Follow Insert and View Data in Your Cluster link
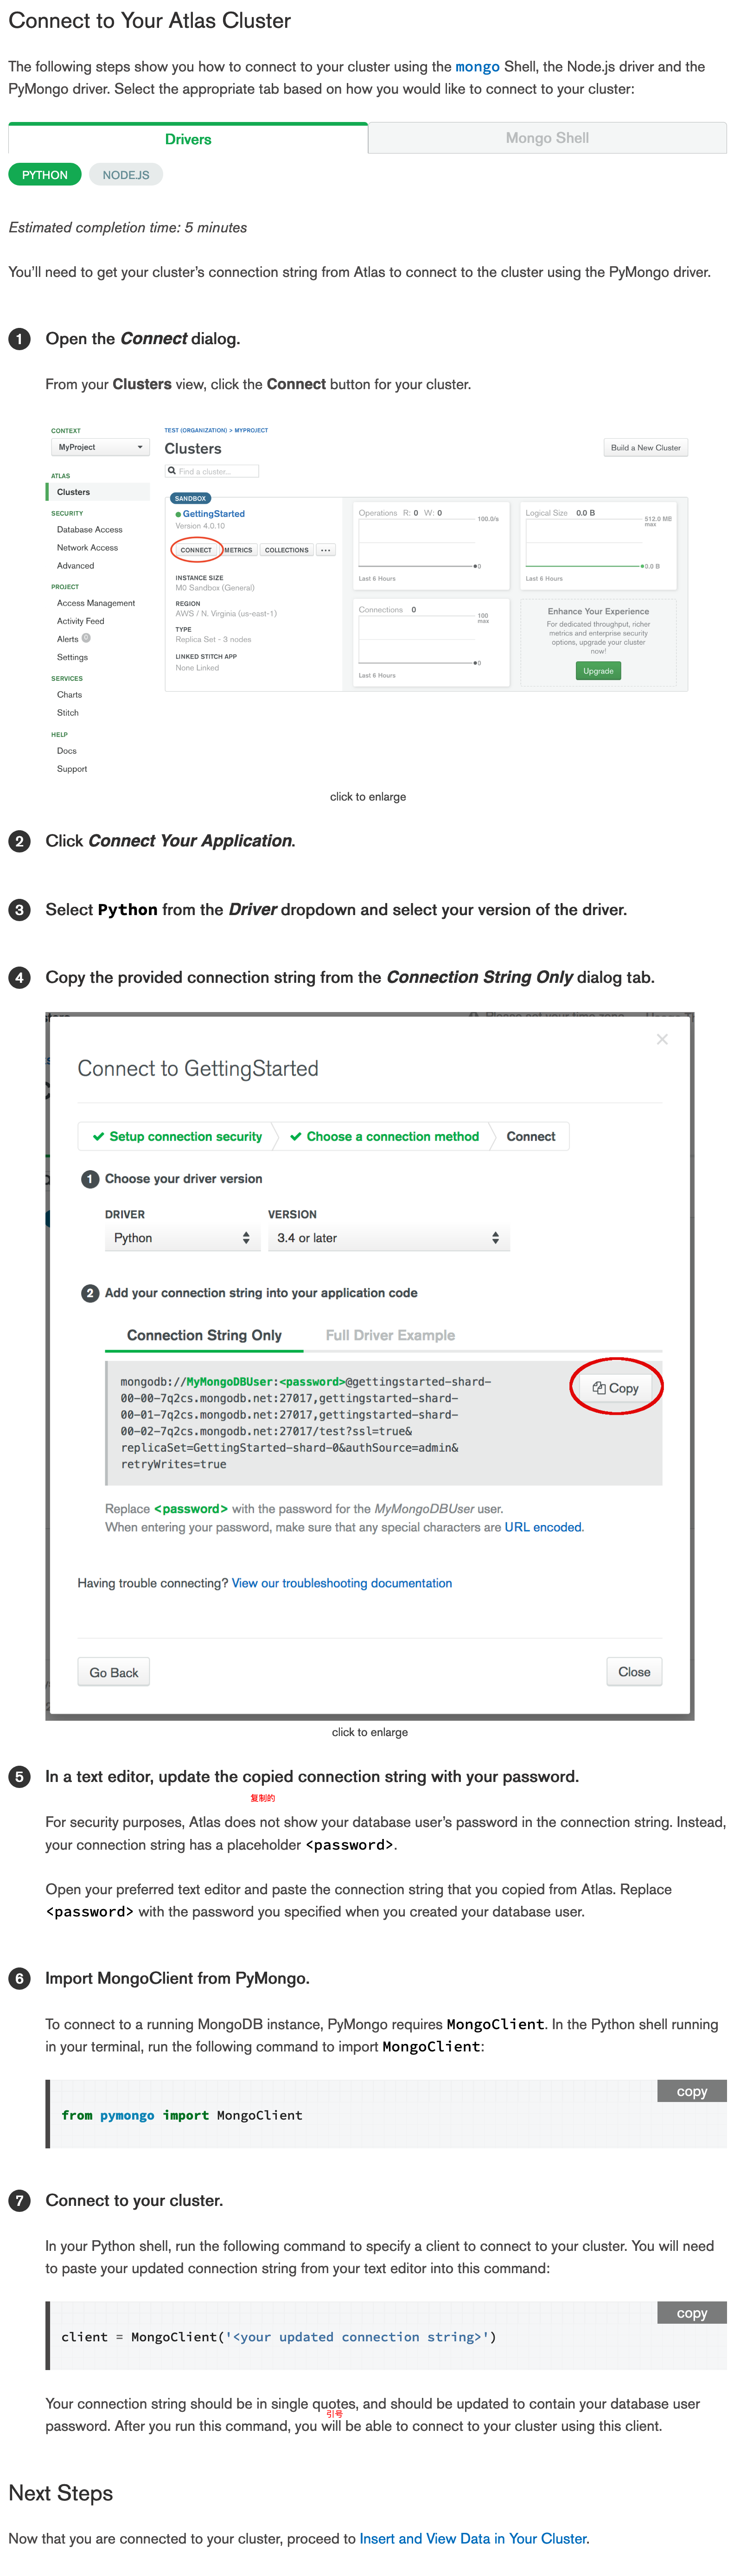Viewport: 753px width, 2576px height. click(473, 2538)
